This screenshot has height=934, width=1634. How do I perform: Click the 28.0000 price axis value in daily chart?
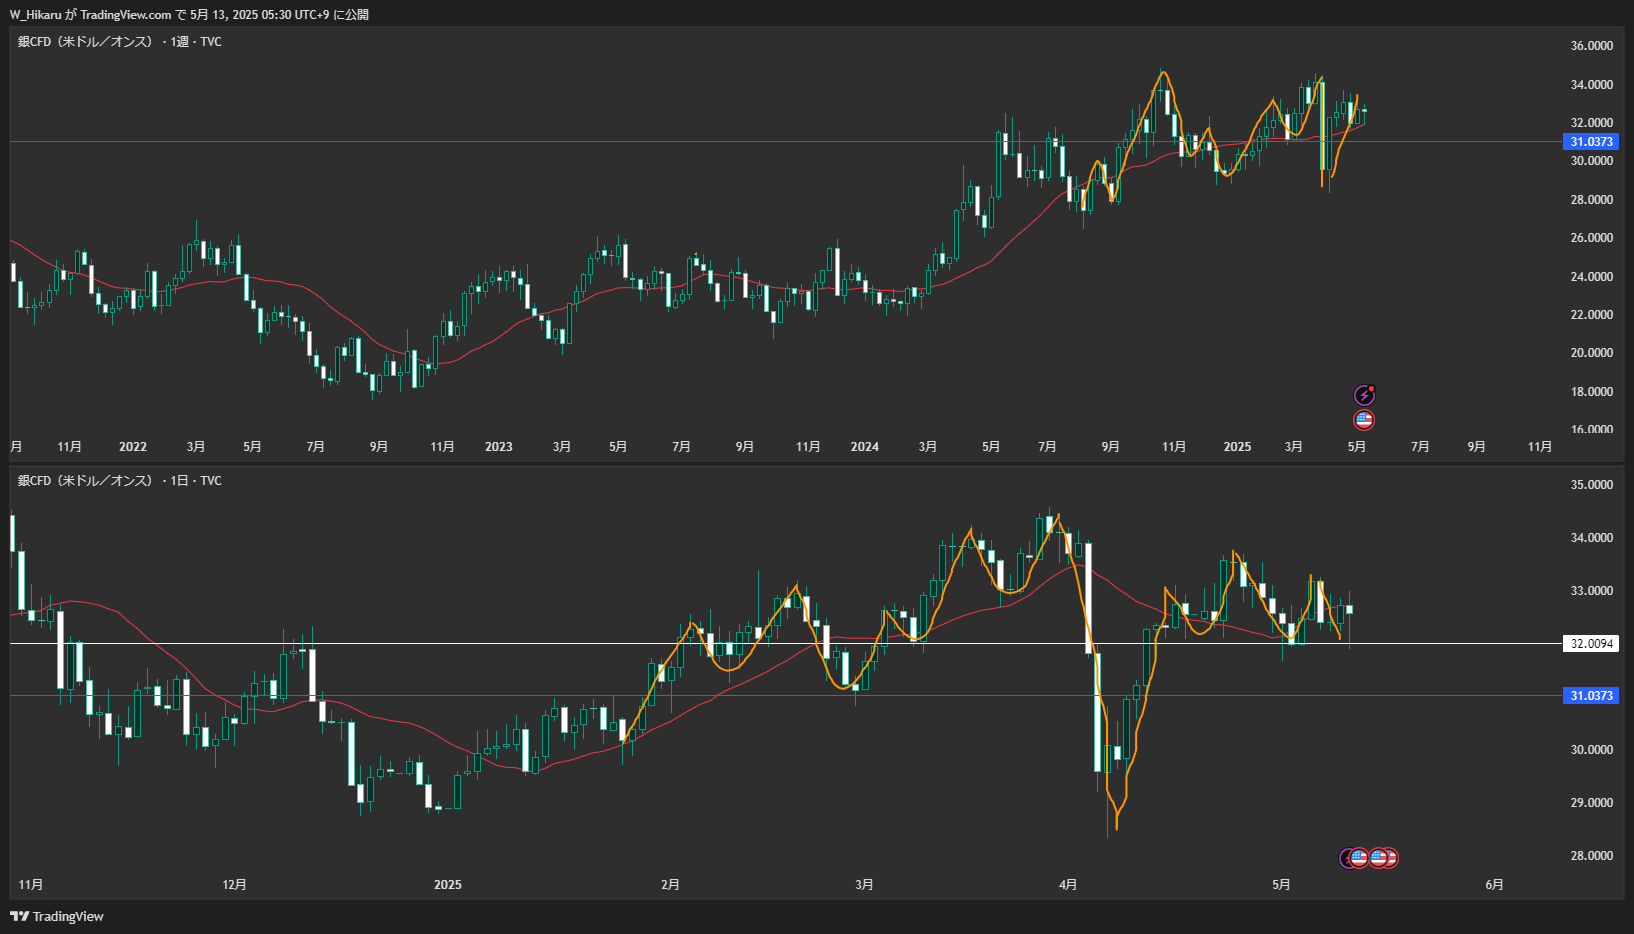1591,856
